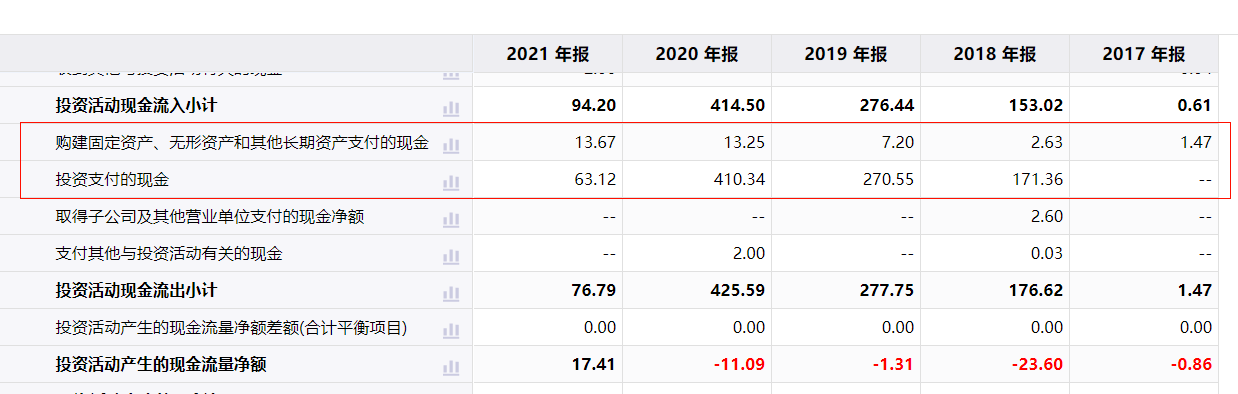The width and height of the screenshot is (1238, 394).
Task: Open chart icon for 支付其他与投资活动有关的现金 row
Action: (x=451, y=255)
